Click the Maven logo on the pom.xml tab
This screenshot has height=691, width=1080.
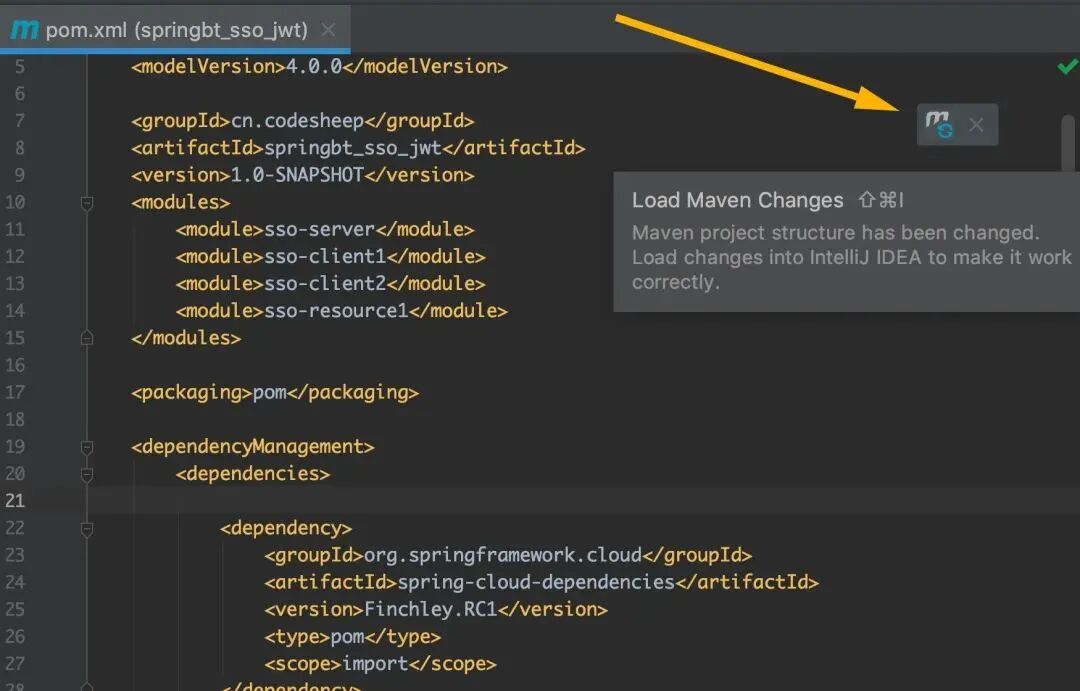(x=25, y=30)
